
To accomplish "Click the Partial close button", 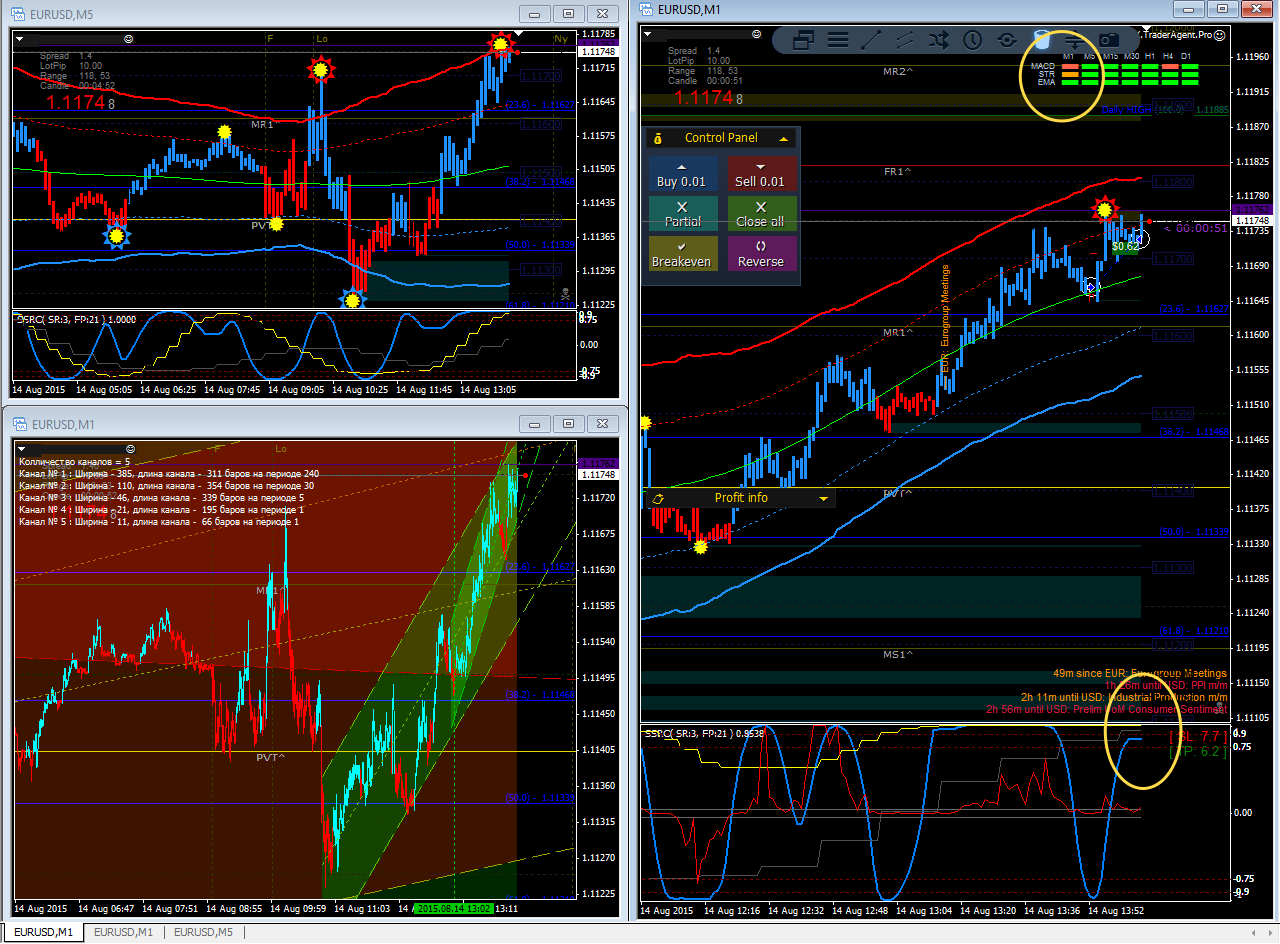I will (x=682, y=213).
